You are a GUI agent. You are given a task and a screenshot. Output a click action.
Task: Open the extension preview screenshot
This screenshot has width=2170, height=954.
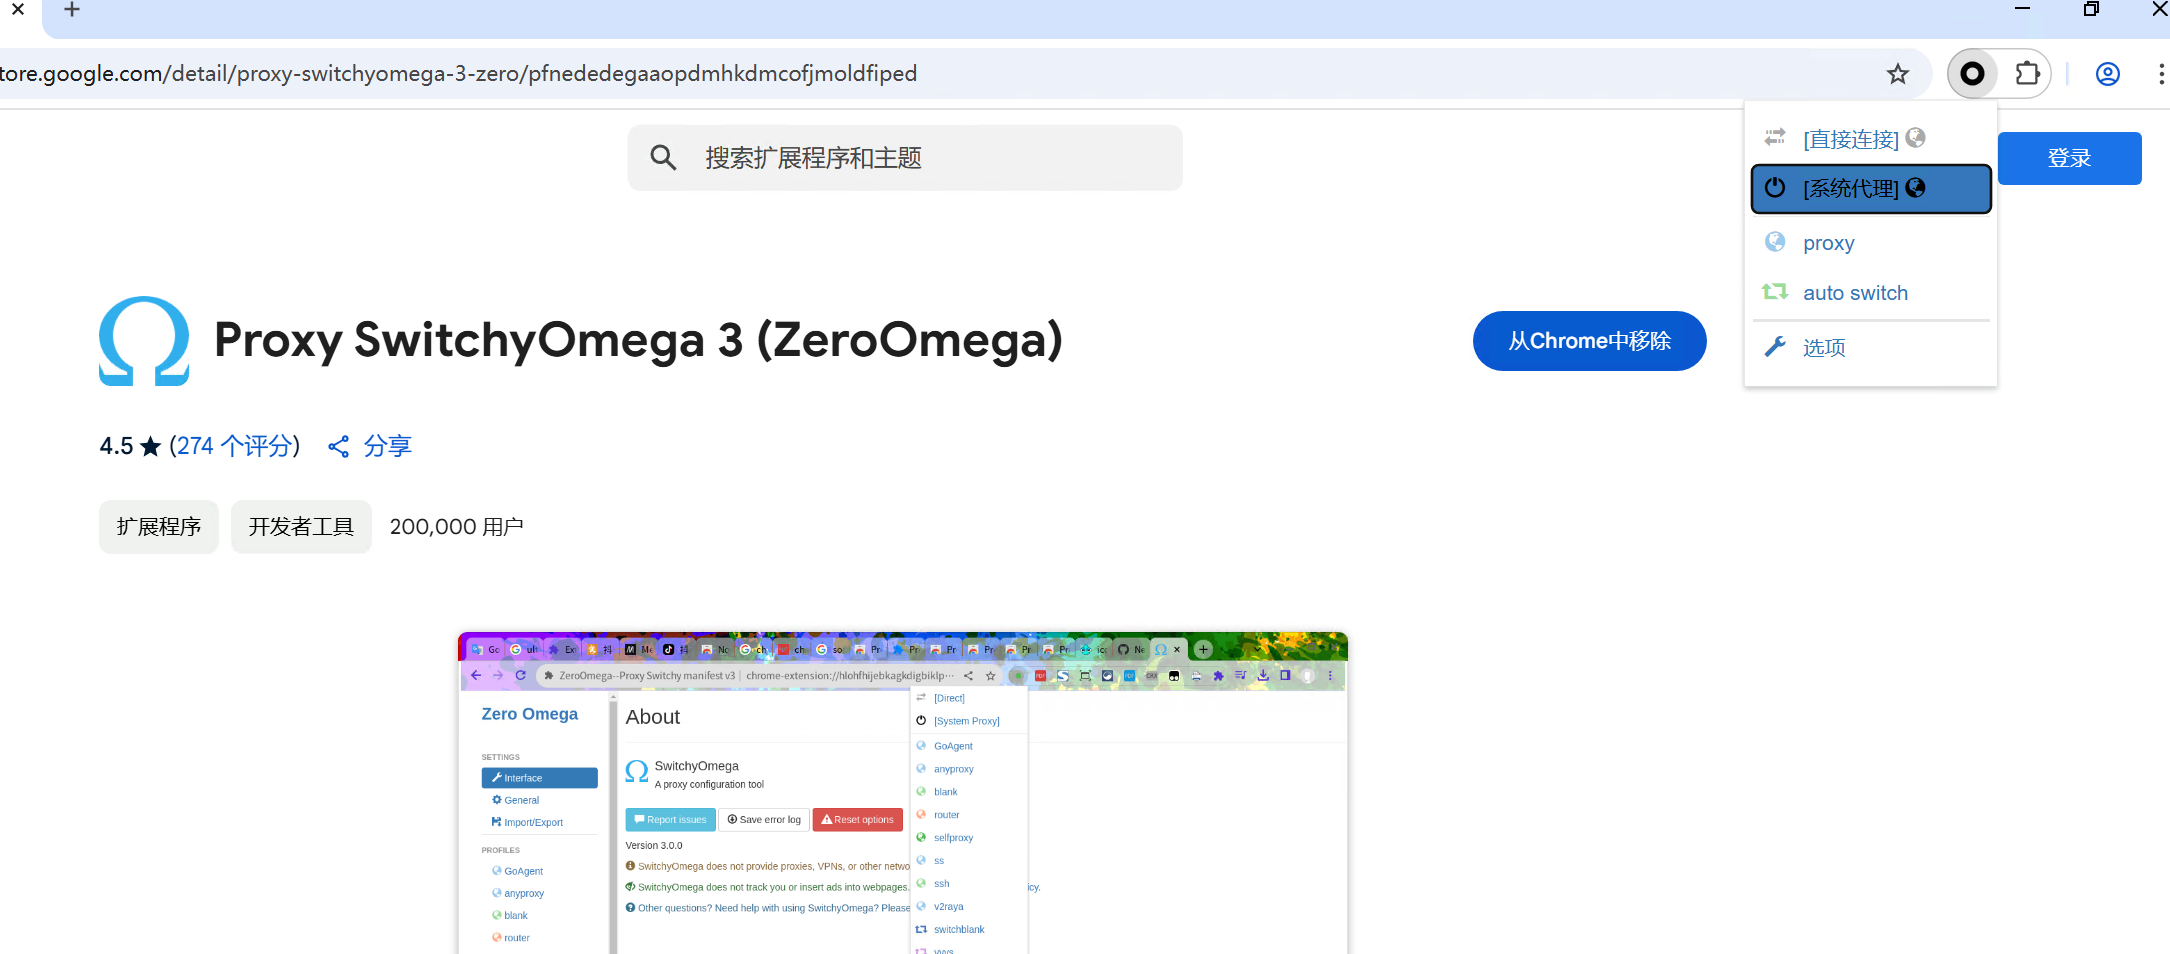(902, 792)
